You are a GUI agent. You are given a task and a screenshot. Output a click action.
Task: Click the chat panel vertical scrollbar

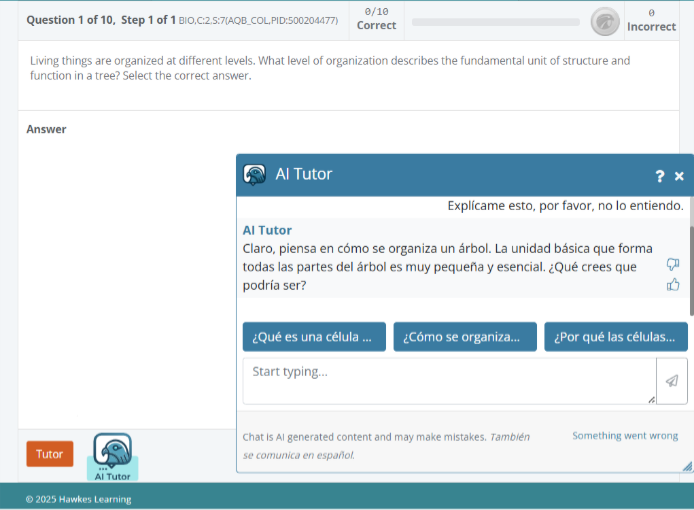coord(691,270)
